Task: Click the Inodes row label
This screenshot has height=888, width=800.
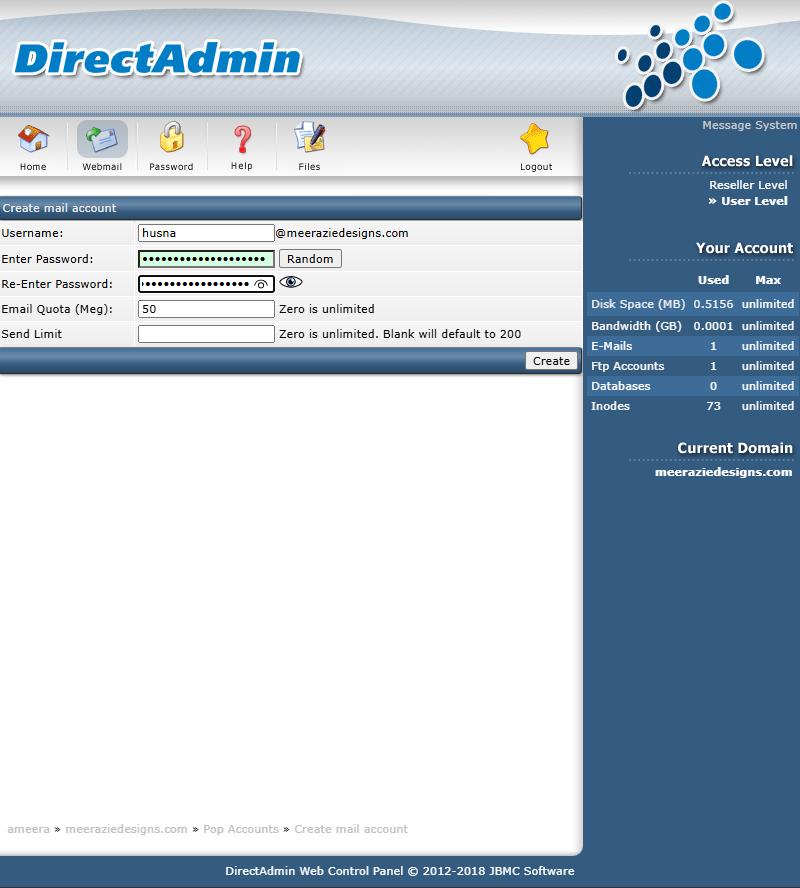Action: 610,406
